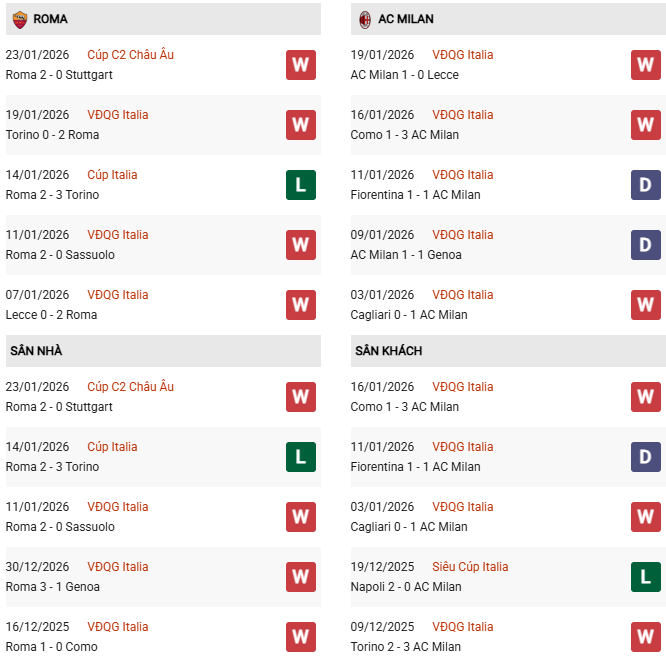Open the VĐQG Italia link dated 07/01/2026

click(118, 295)
